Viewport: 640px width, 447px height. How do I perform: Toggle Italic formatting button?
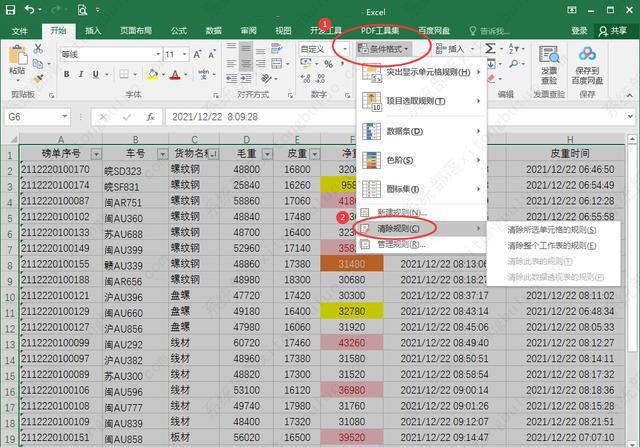84,73
